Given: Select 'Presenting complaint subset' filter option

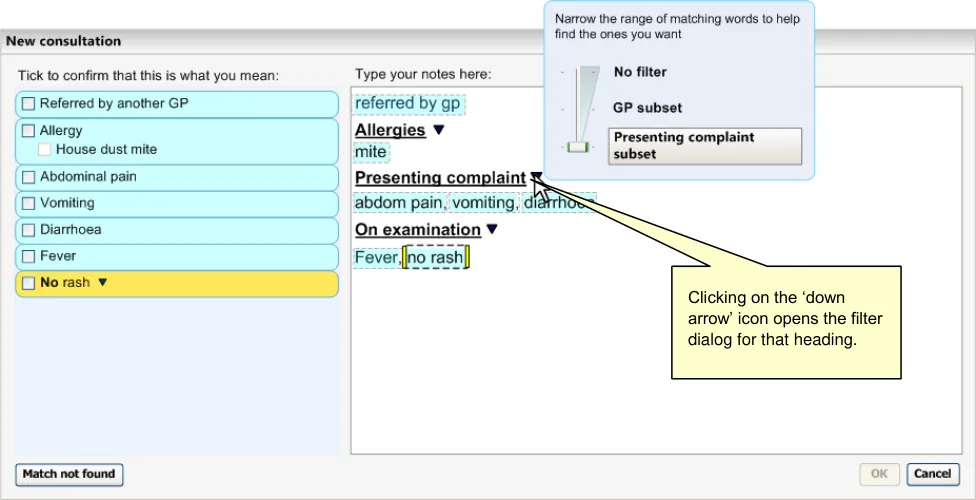Looking at the screenshot, I should pyautogui.click(x=704, y=146).
